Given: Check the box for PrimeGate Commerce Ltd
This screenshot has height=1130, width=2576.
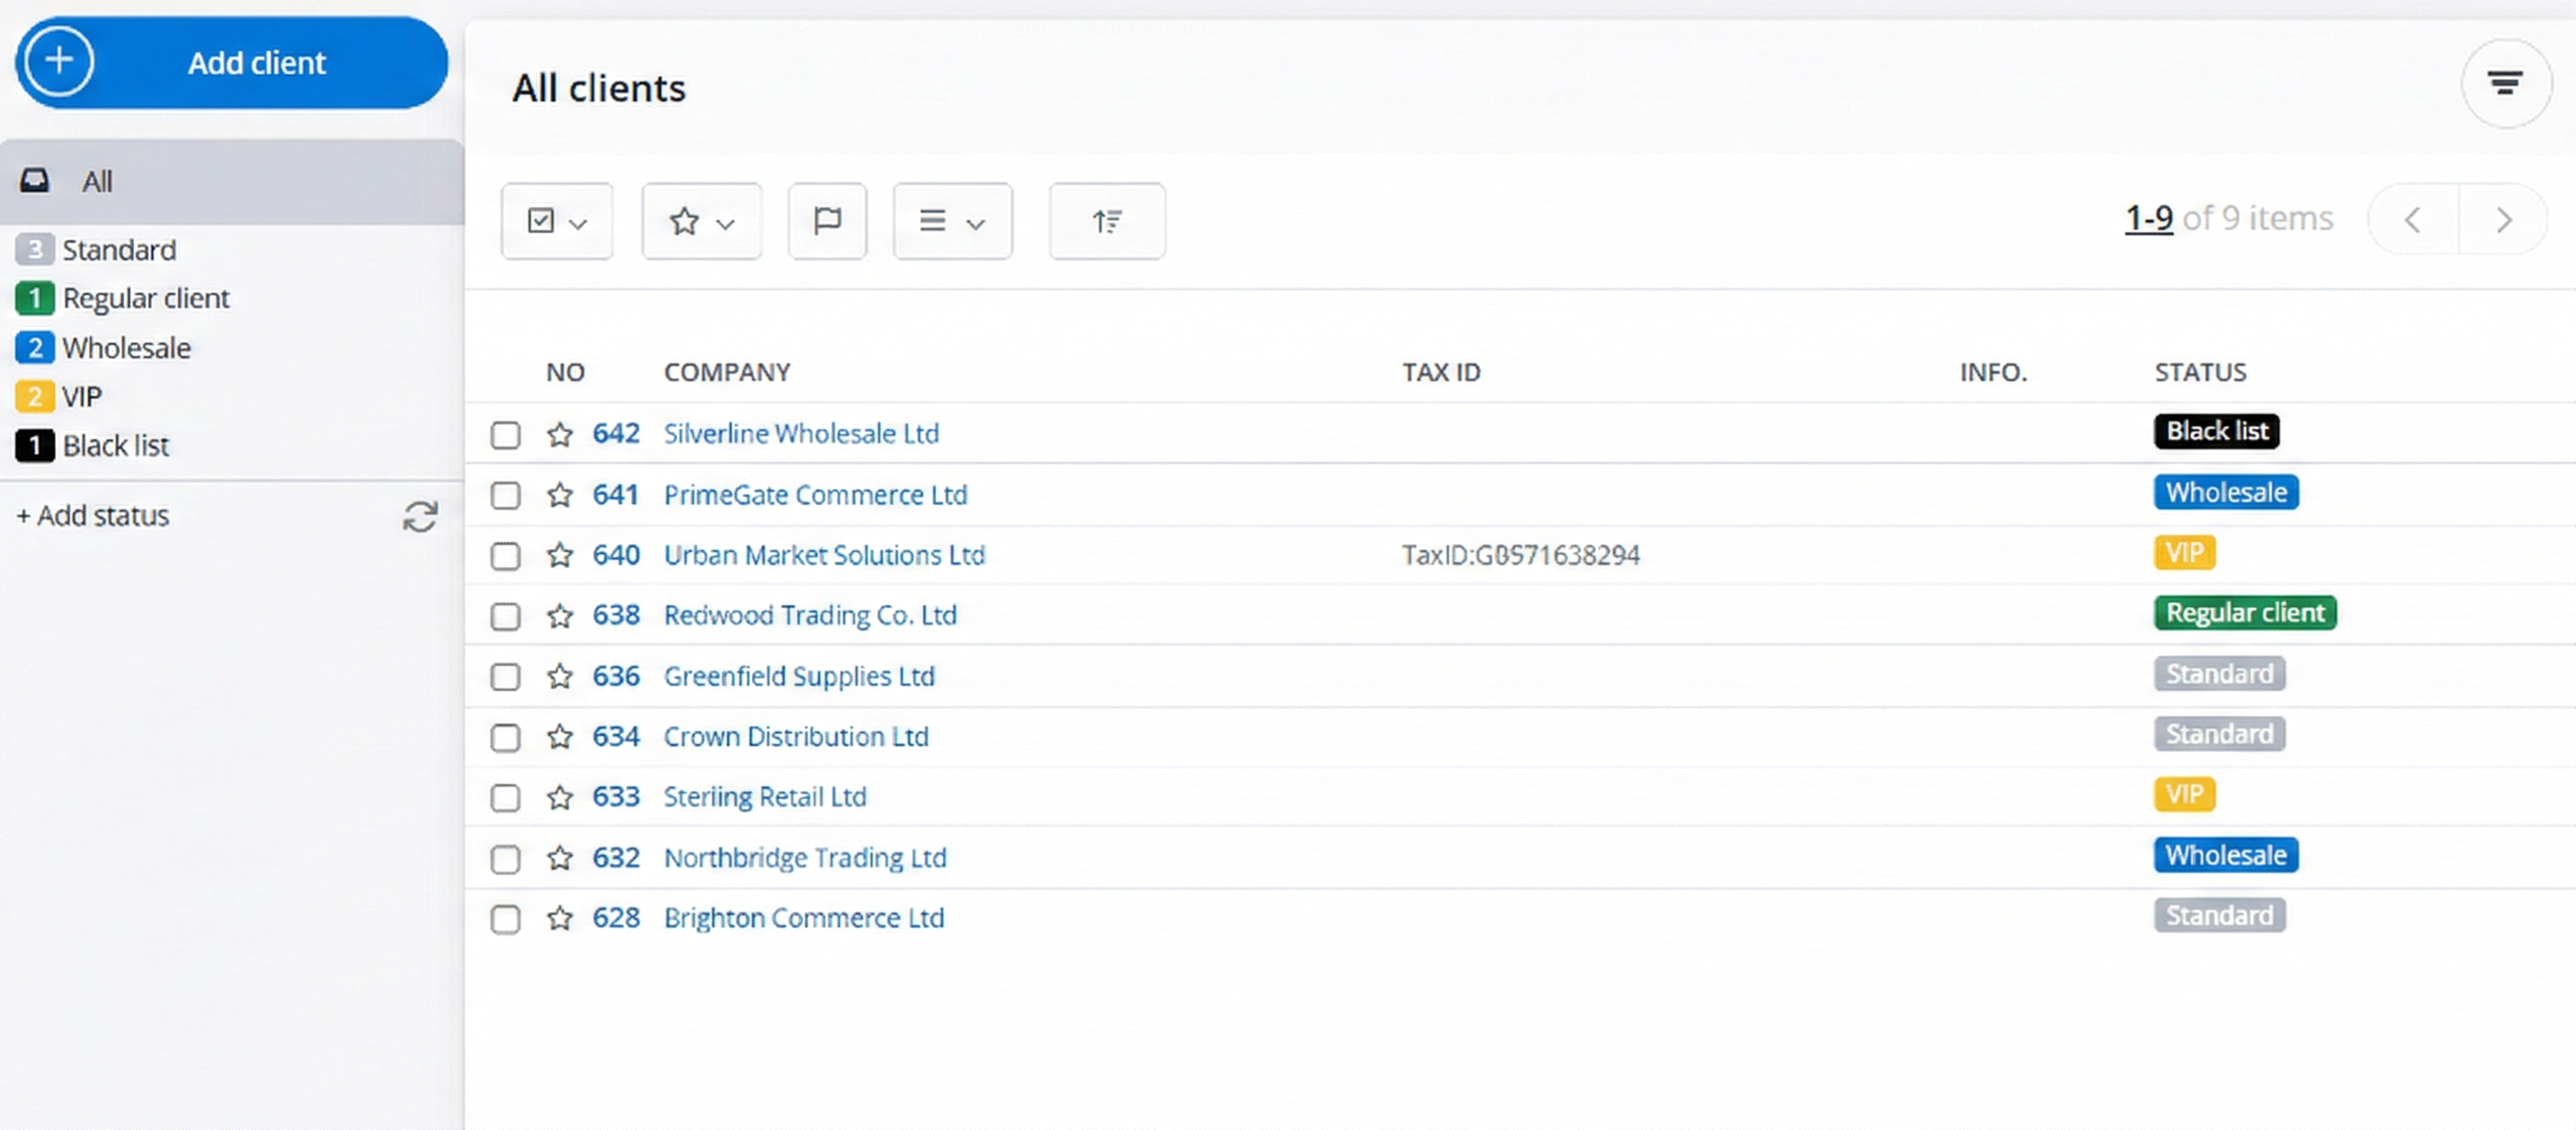Looking at the screenshot, I should point(505,495).
